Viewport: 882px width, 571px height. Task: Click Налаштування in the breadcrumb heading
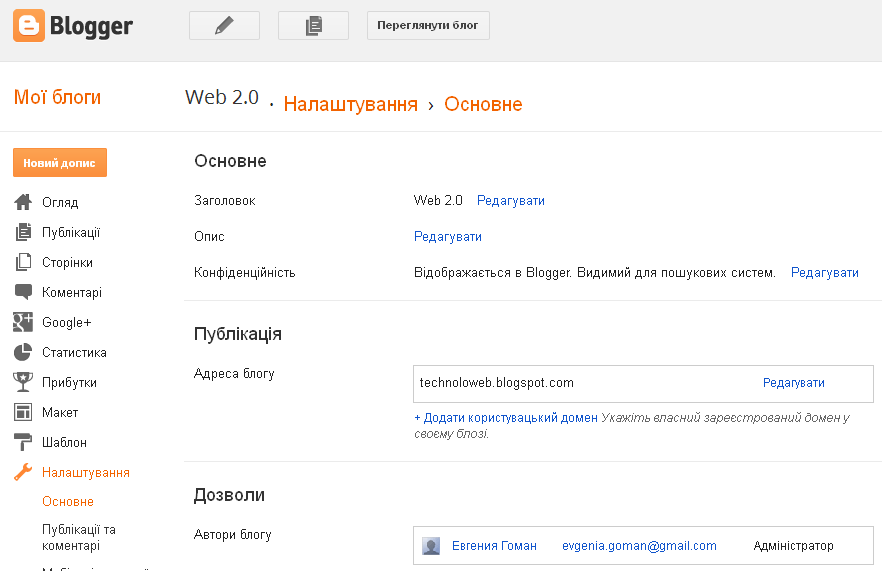point(350,104)
